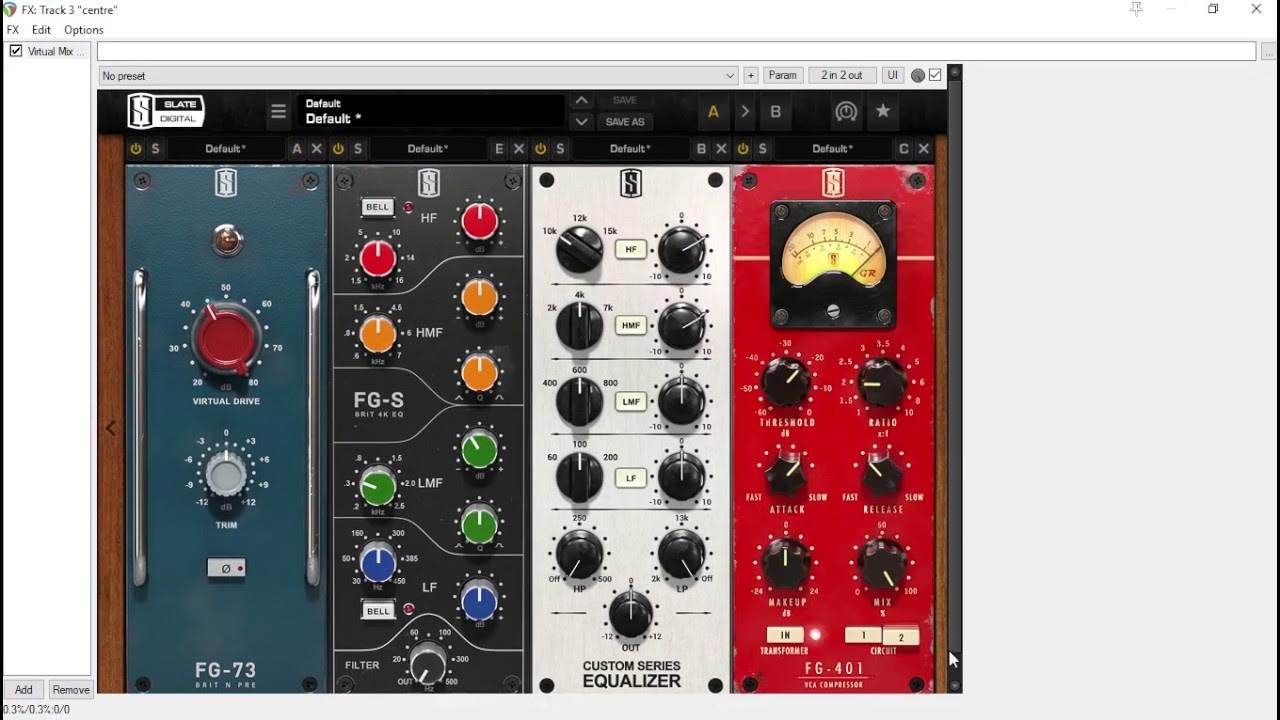The height and width of the screenshot is (720, 1280).
Task: Click the FG-401 Attack knob
Action: [786, 475]
